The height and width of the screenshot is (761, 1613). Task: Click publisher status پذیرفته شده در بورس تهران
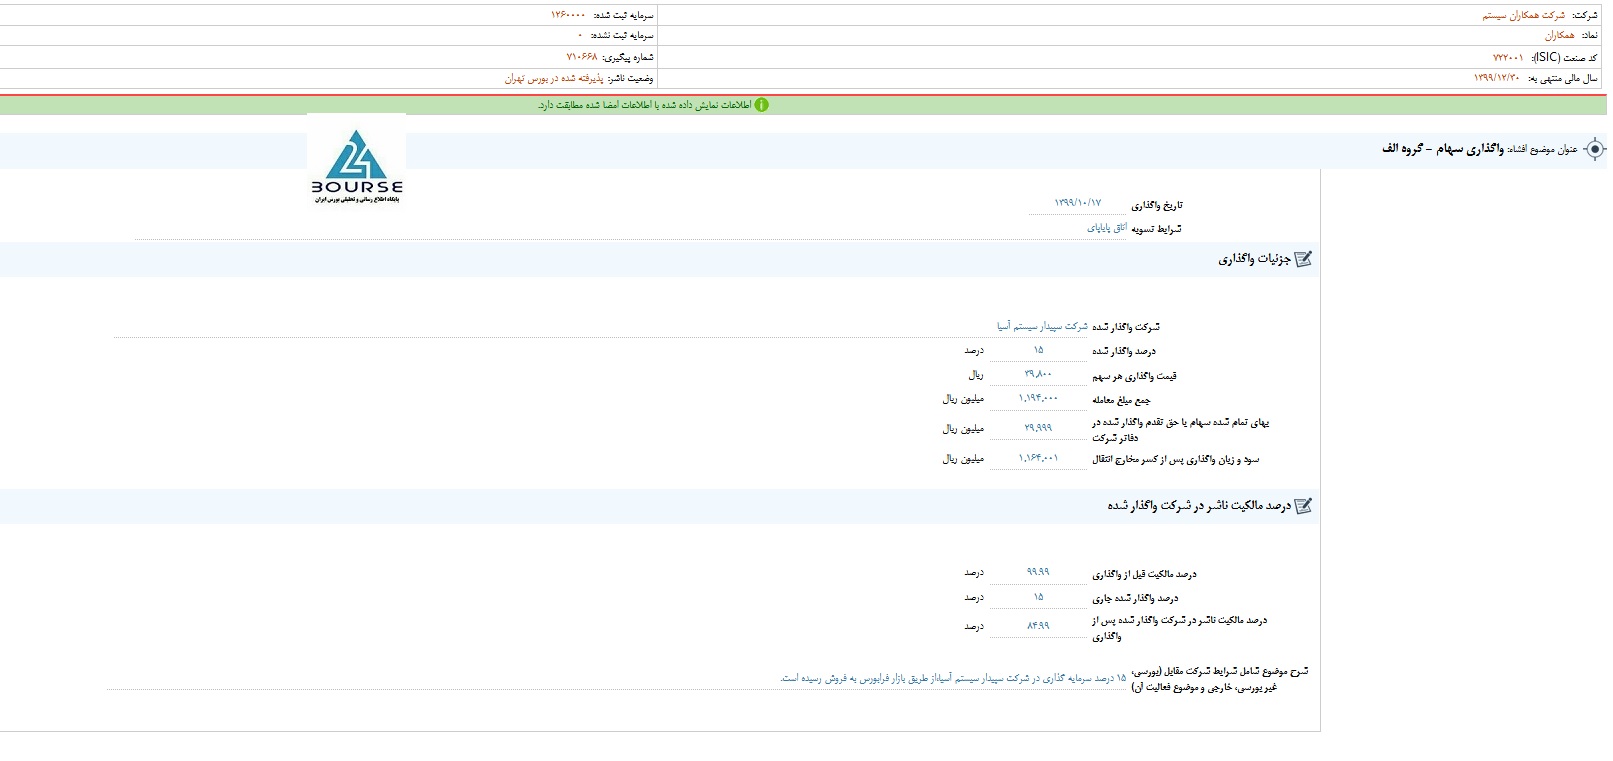click(x=554, y=78)
